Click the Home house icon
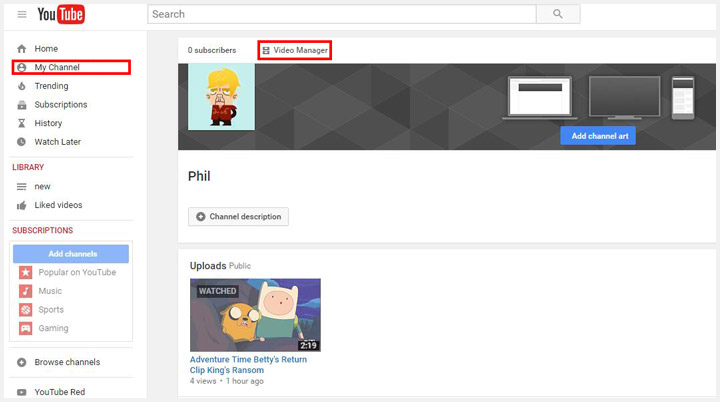This screenshot has height=402, width=720. [22, 49]
